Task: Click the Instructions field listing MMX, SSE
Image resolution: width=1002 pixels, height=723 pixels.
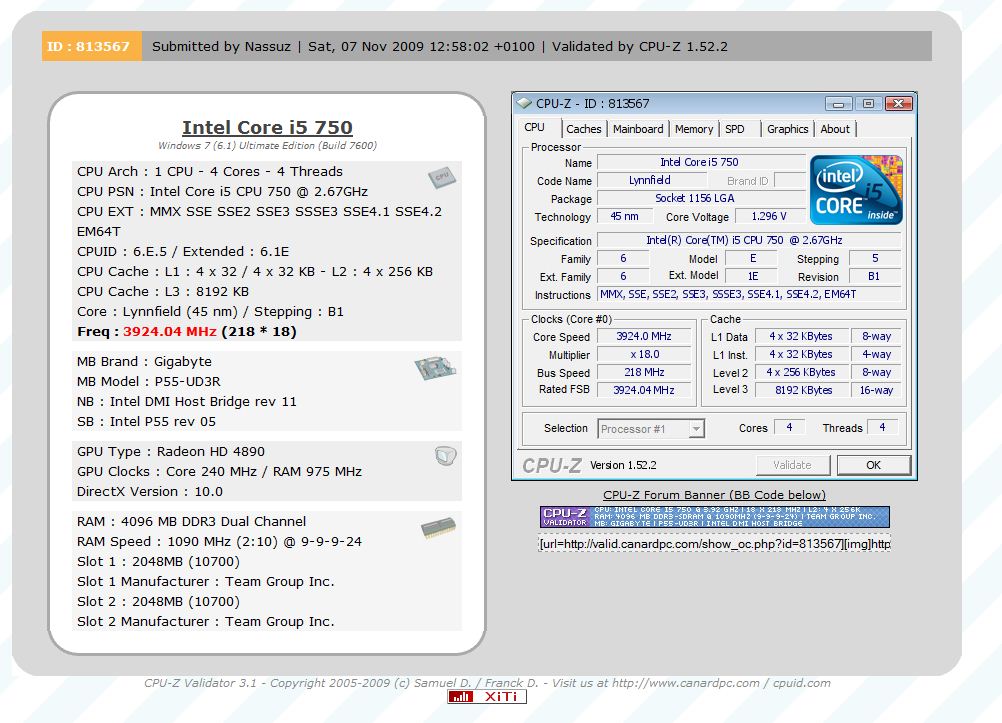Action: (749, 294)
